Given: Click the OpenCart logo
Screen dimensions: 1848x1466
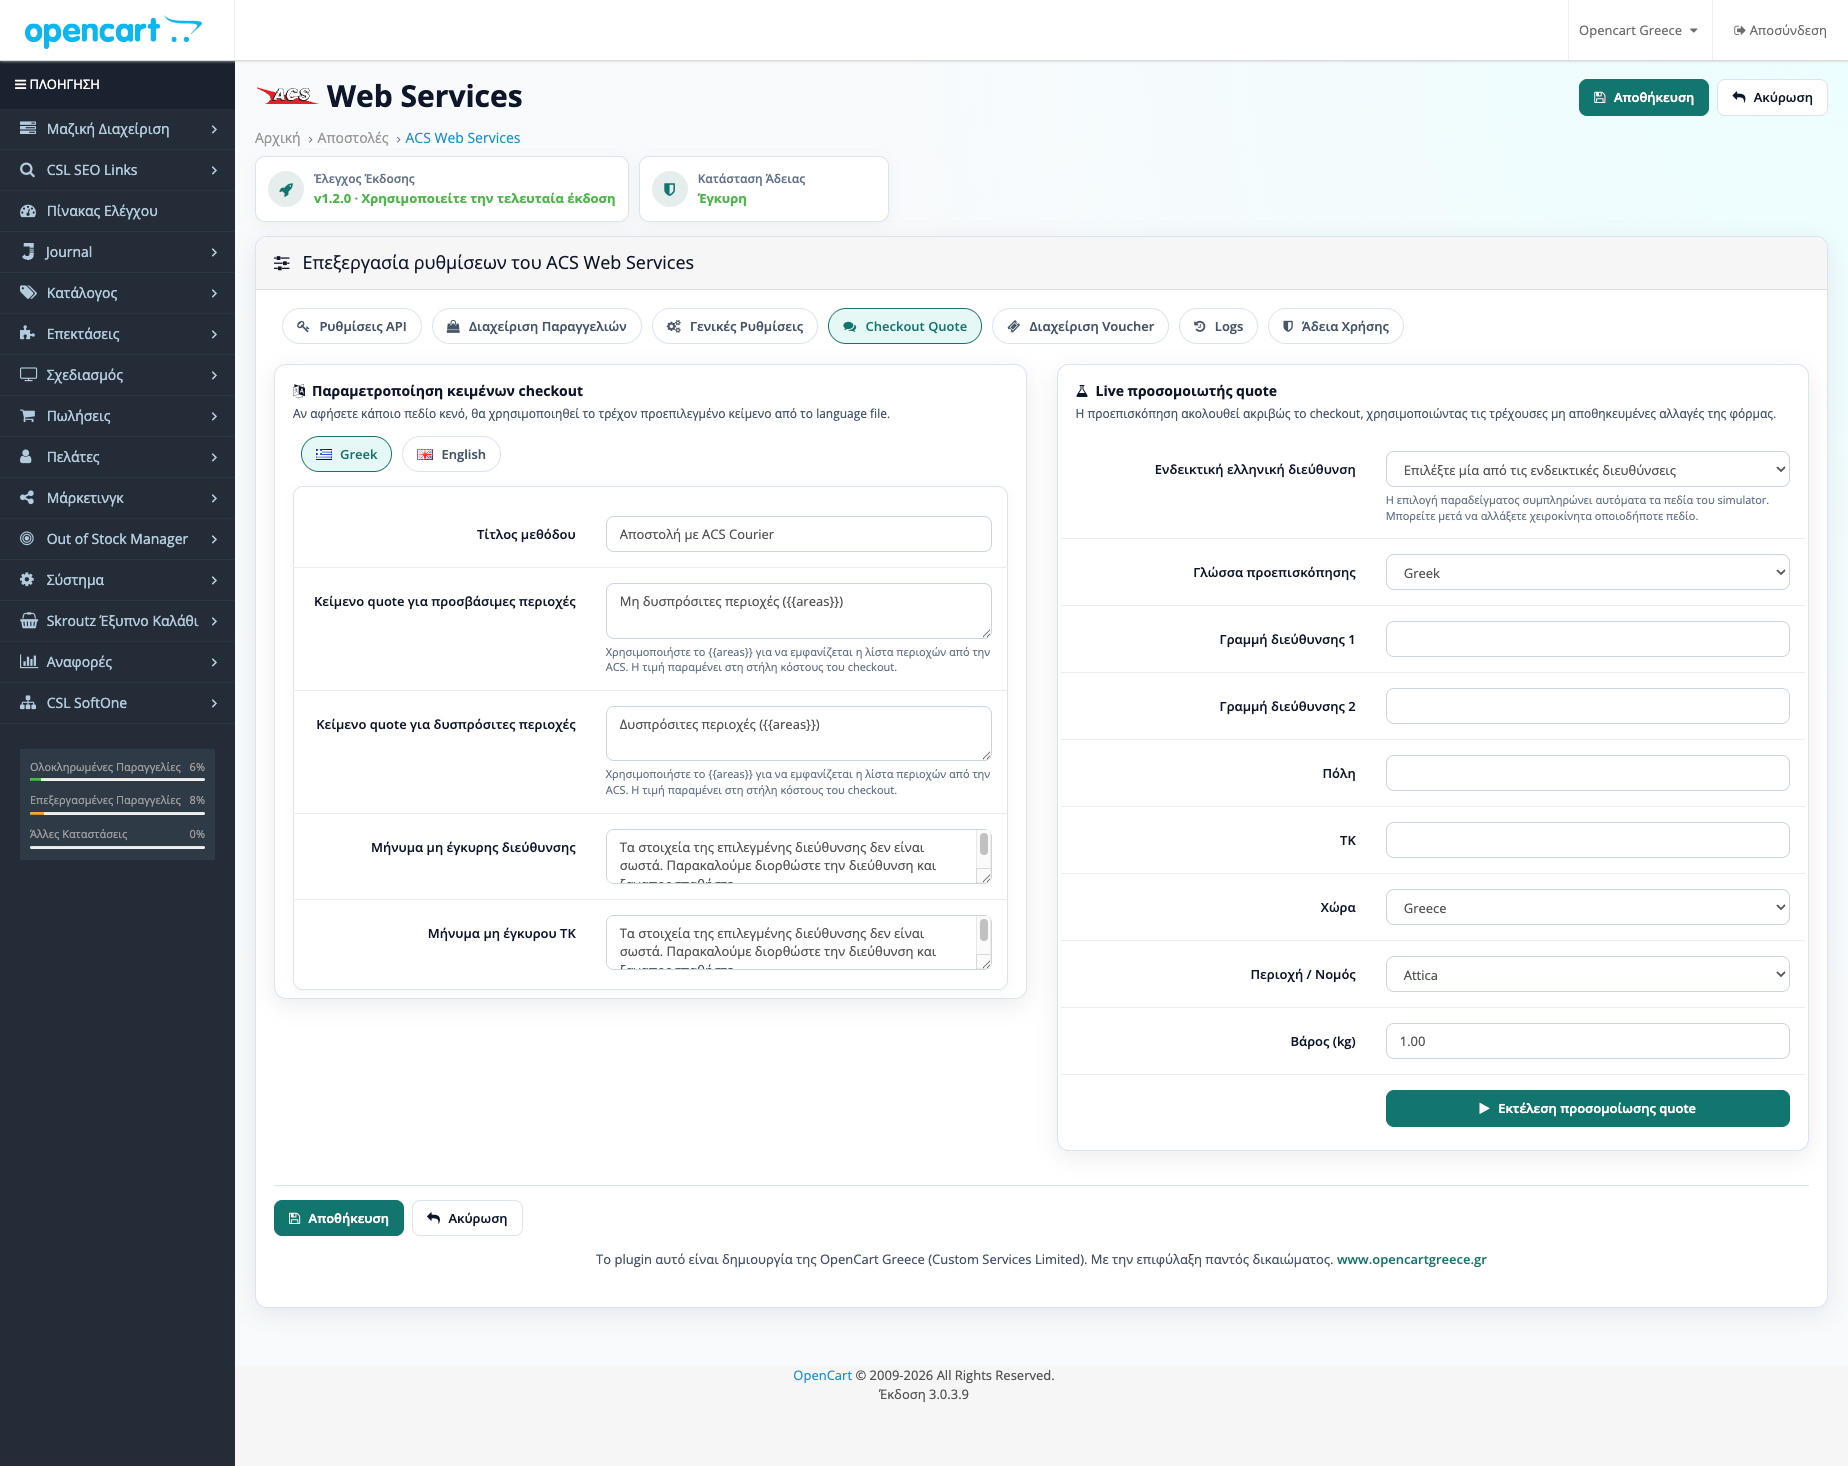Looking at the screenshot, I should (113, 32).
